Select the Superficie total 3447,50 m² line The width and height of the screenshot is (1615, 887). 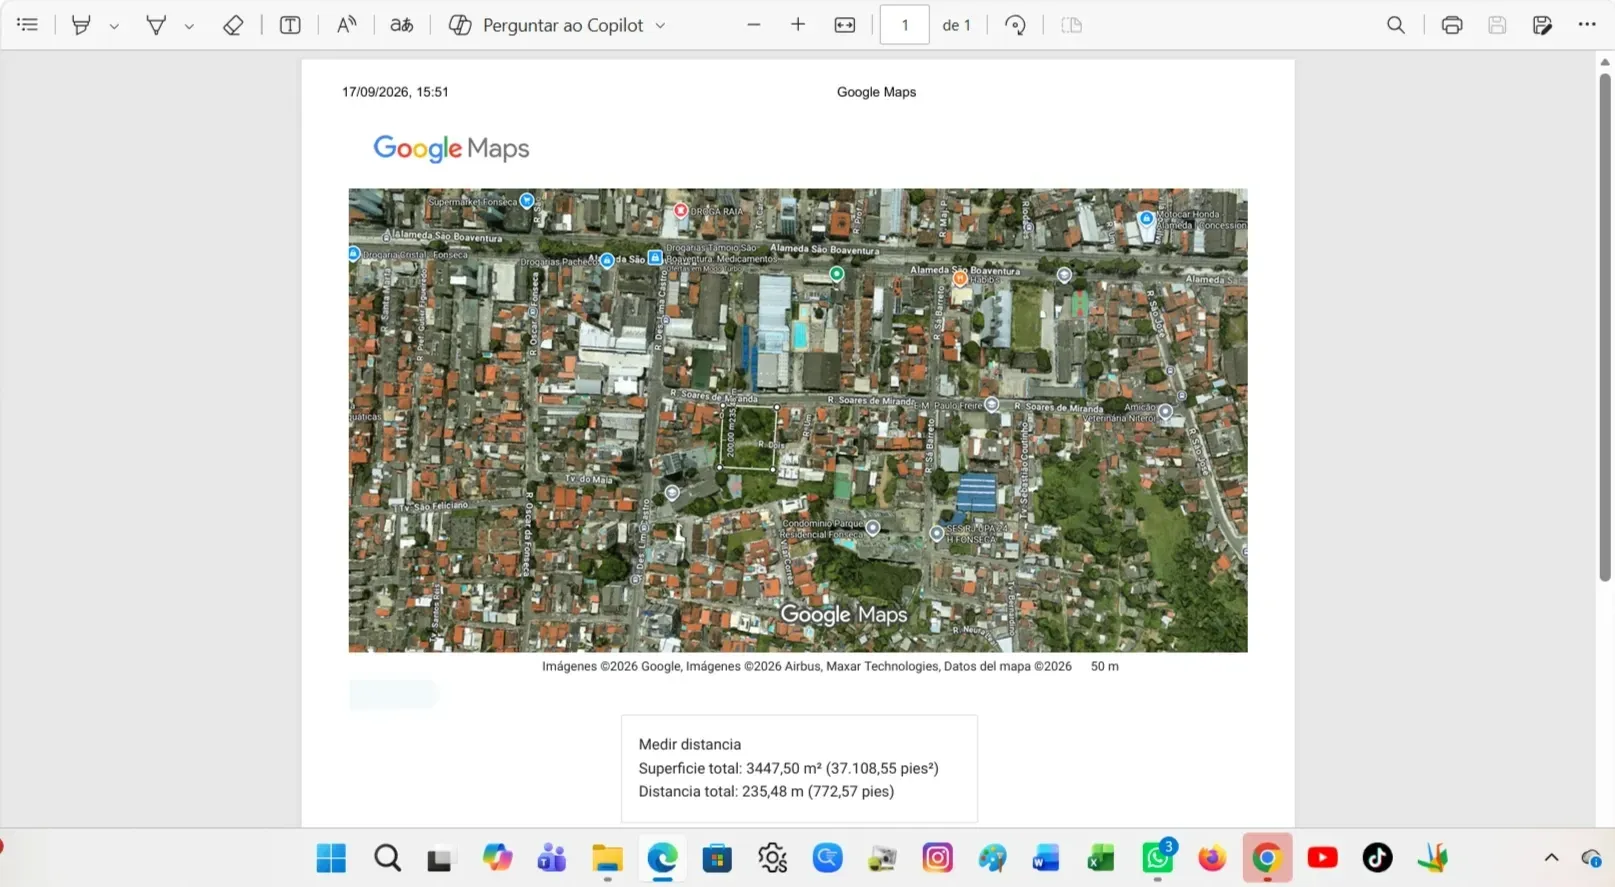(789, 769)
